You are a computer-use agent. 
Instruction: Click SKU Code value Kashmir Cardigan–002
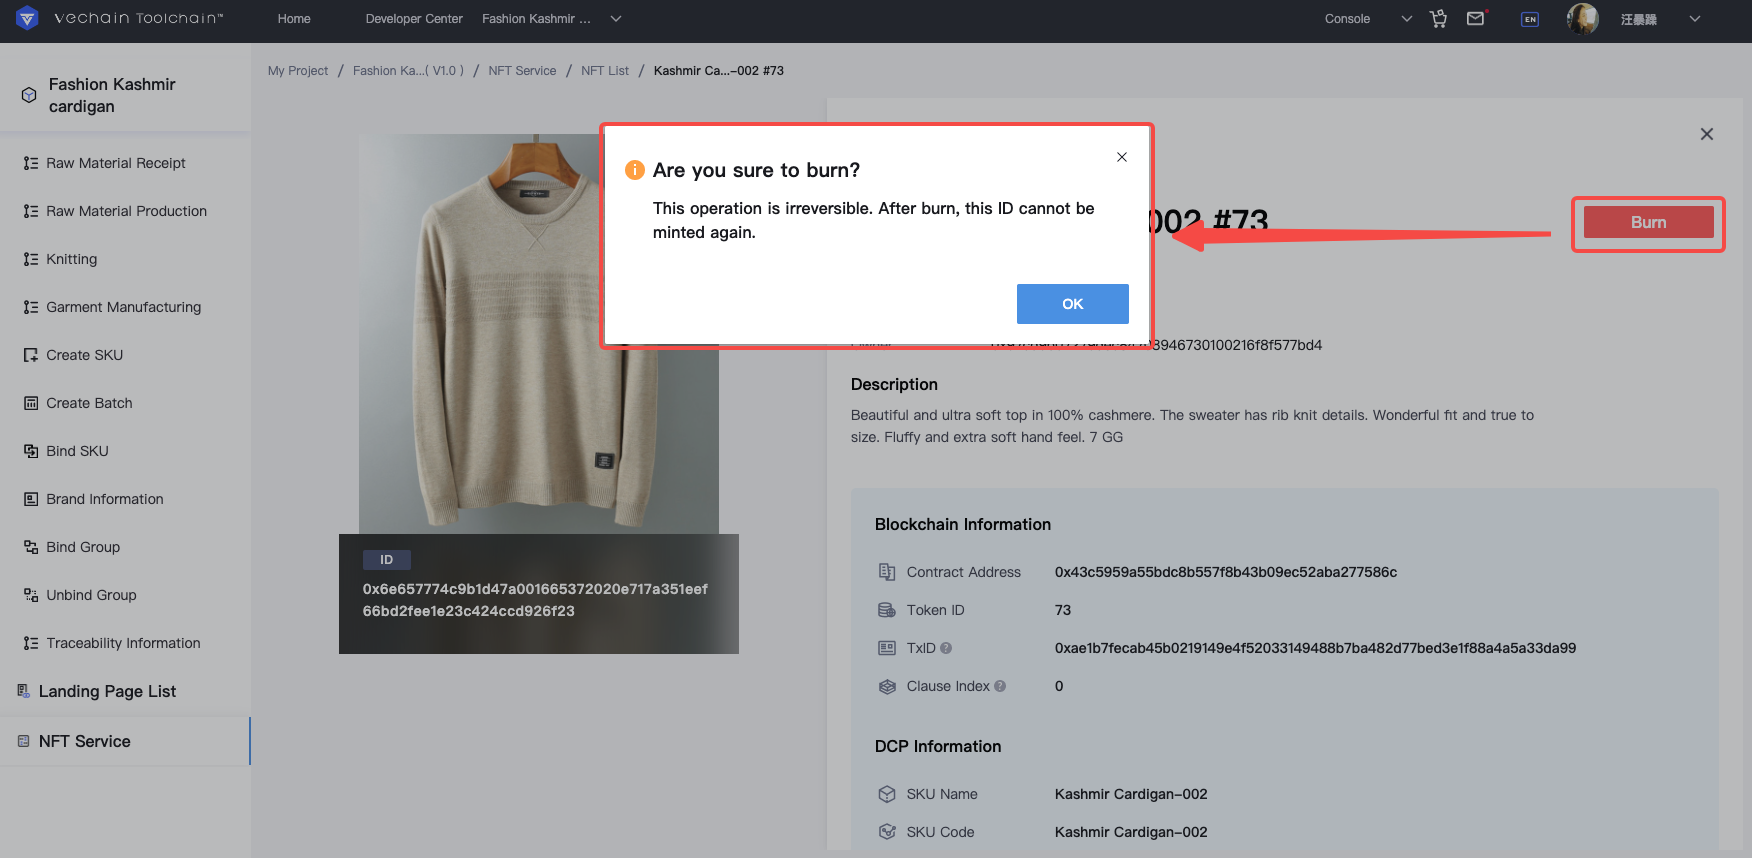click(x=1131, y=832)
